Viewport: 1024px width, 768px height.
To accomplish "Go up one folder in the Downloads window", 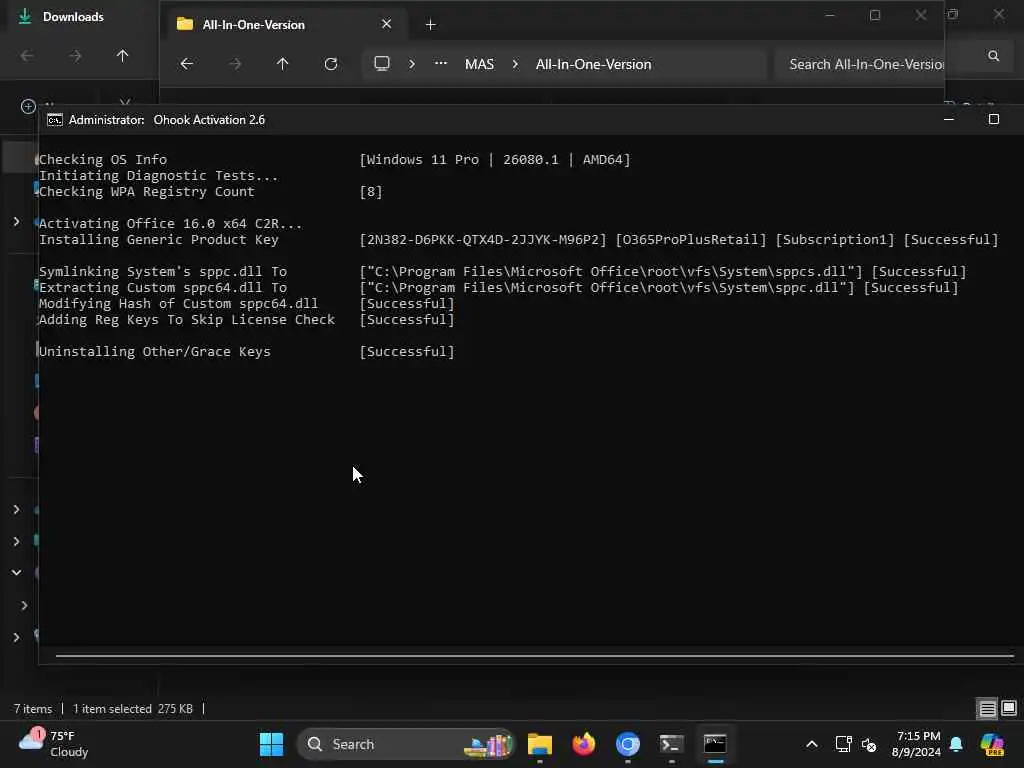I will coord(122,56).
